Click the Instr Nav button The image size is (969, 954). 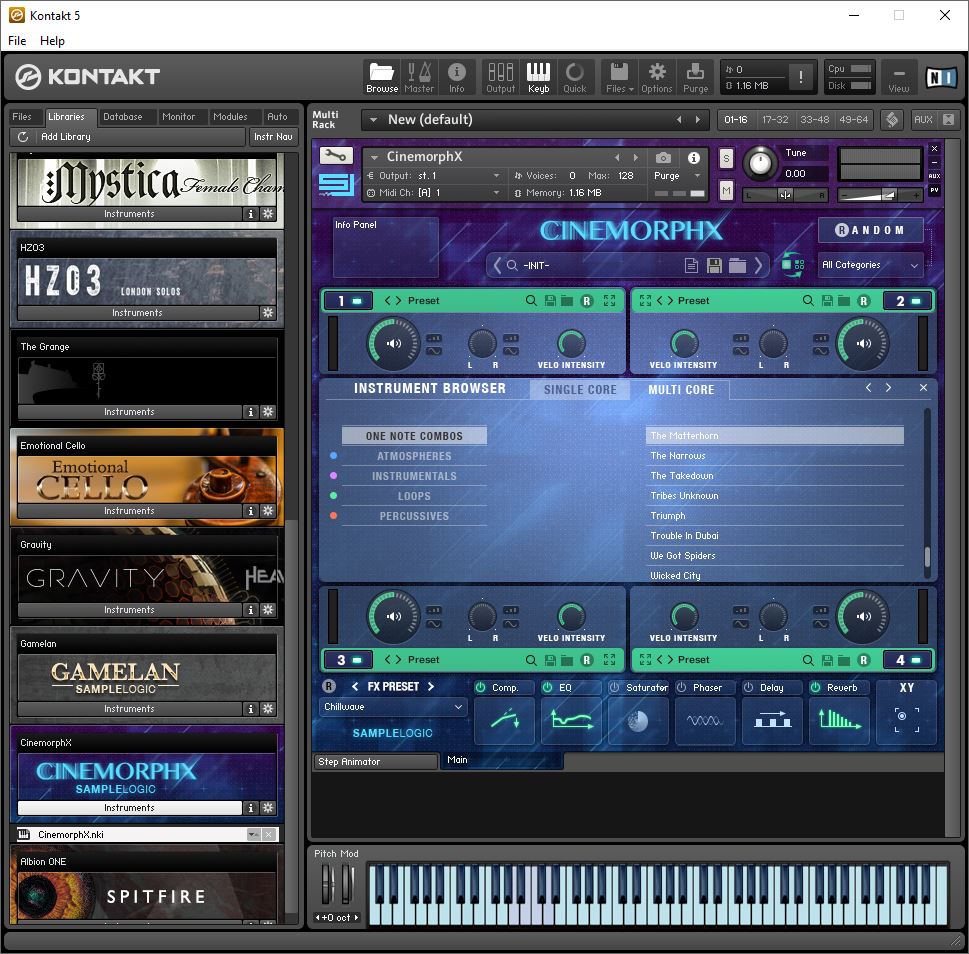point(273,137)
